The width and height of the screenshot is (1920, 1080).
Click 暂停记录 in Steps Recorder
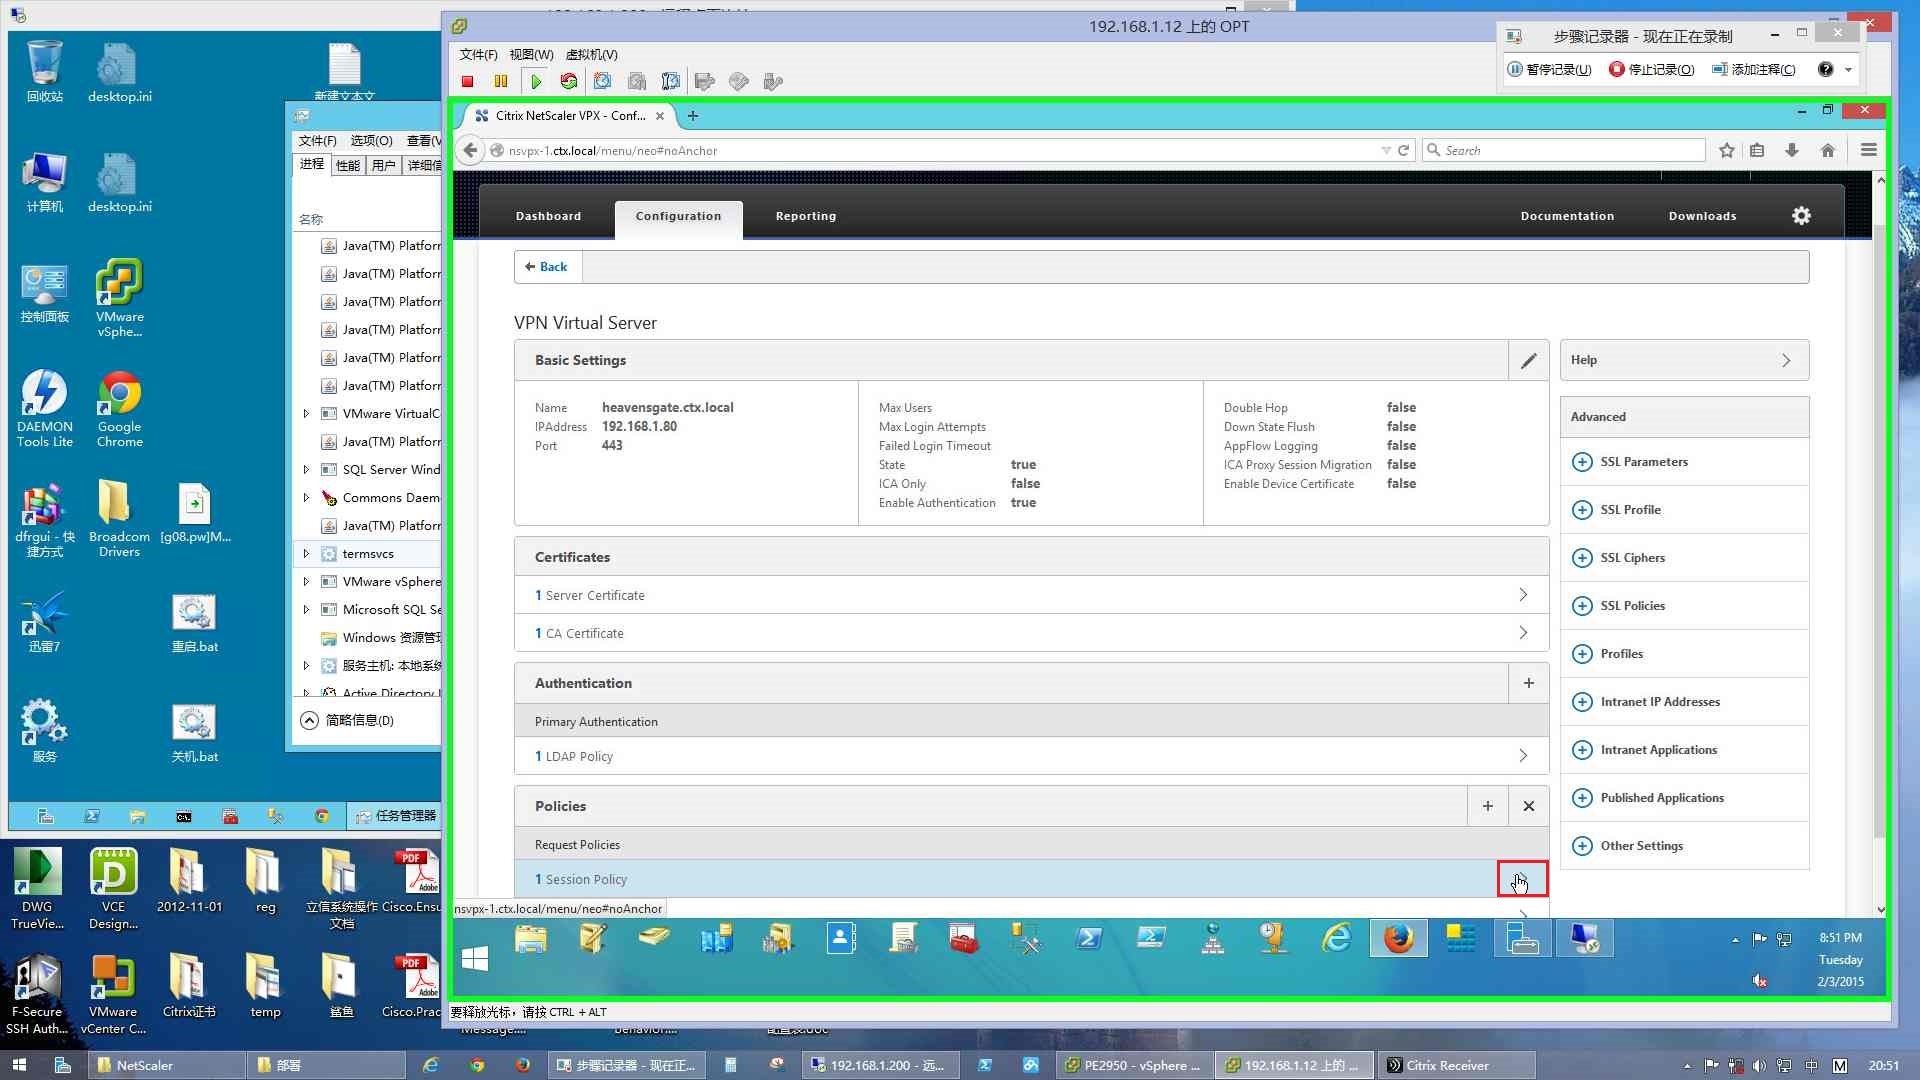click(1549, 70)
